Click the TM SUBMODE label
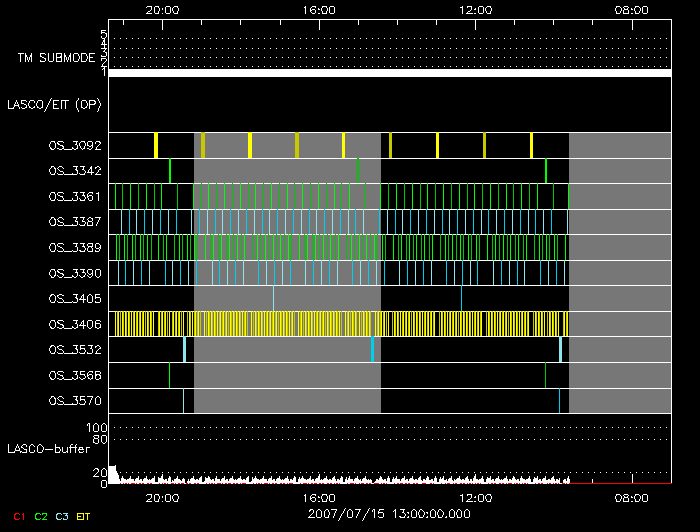 [x=56, y=58]
